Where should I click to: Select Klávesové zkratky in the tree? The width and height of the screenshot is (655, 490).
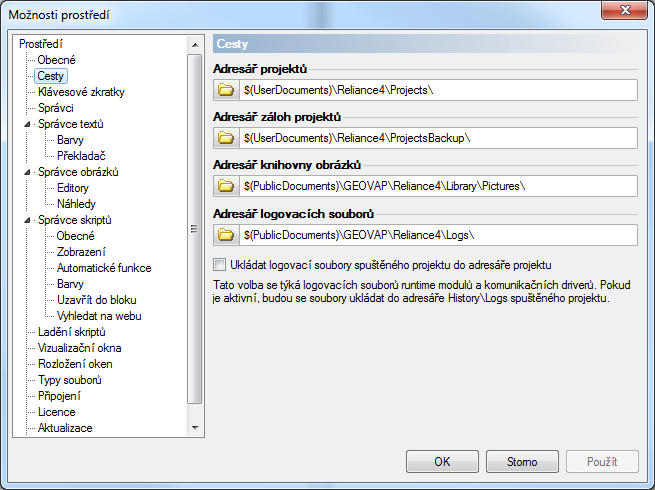(81, 92)
